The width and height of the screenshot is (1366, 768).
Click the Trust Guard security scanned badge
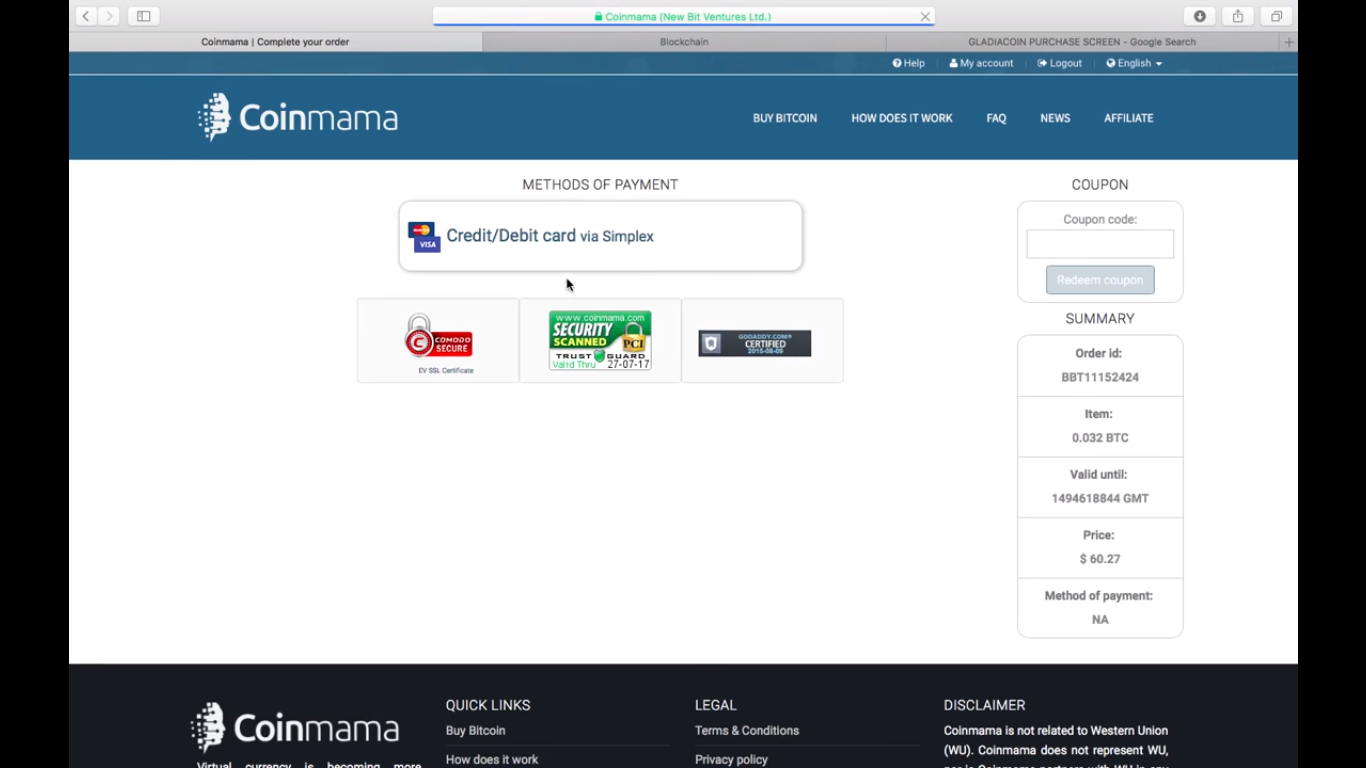[600, 340]
